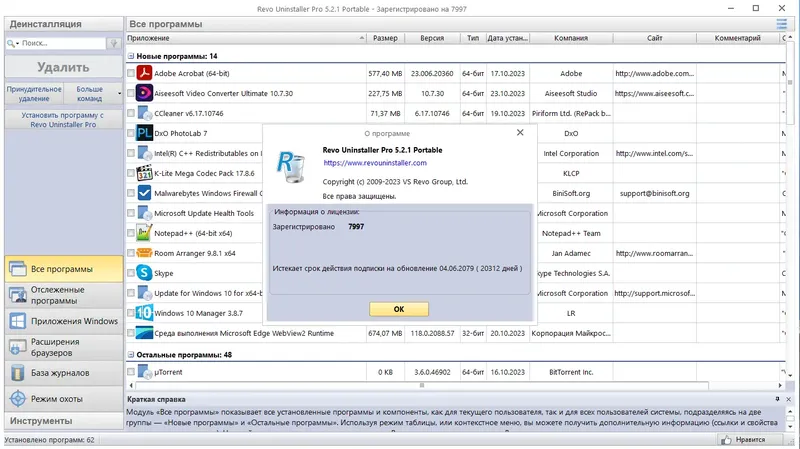Close the Краткая справка help panel

[788, 399]
